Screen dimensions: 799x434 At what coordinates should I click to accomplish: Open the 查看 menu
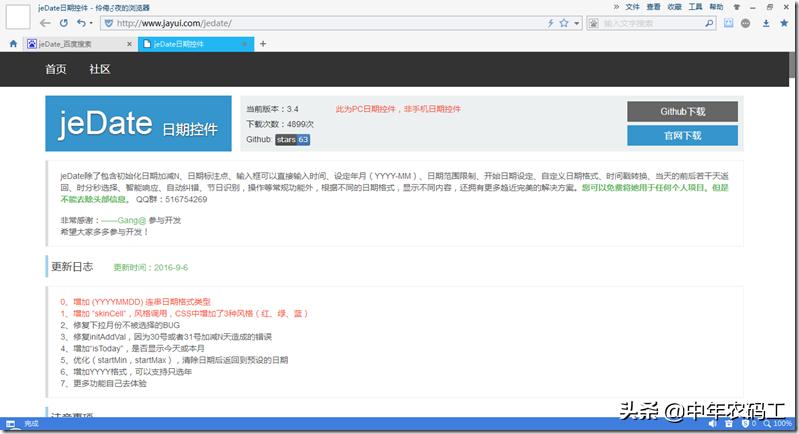pyautogui.click(x=653, y=7)
